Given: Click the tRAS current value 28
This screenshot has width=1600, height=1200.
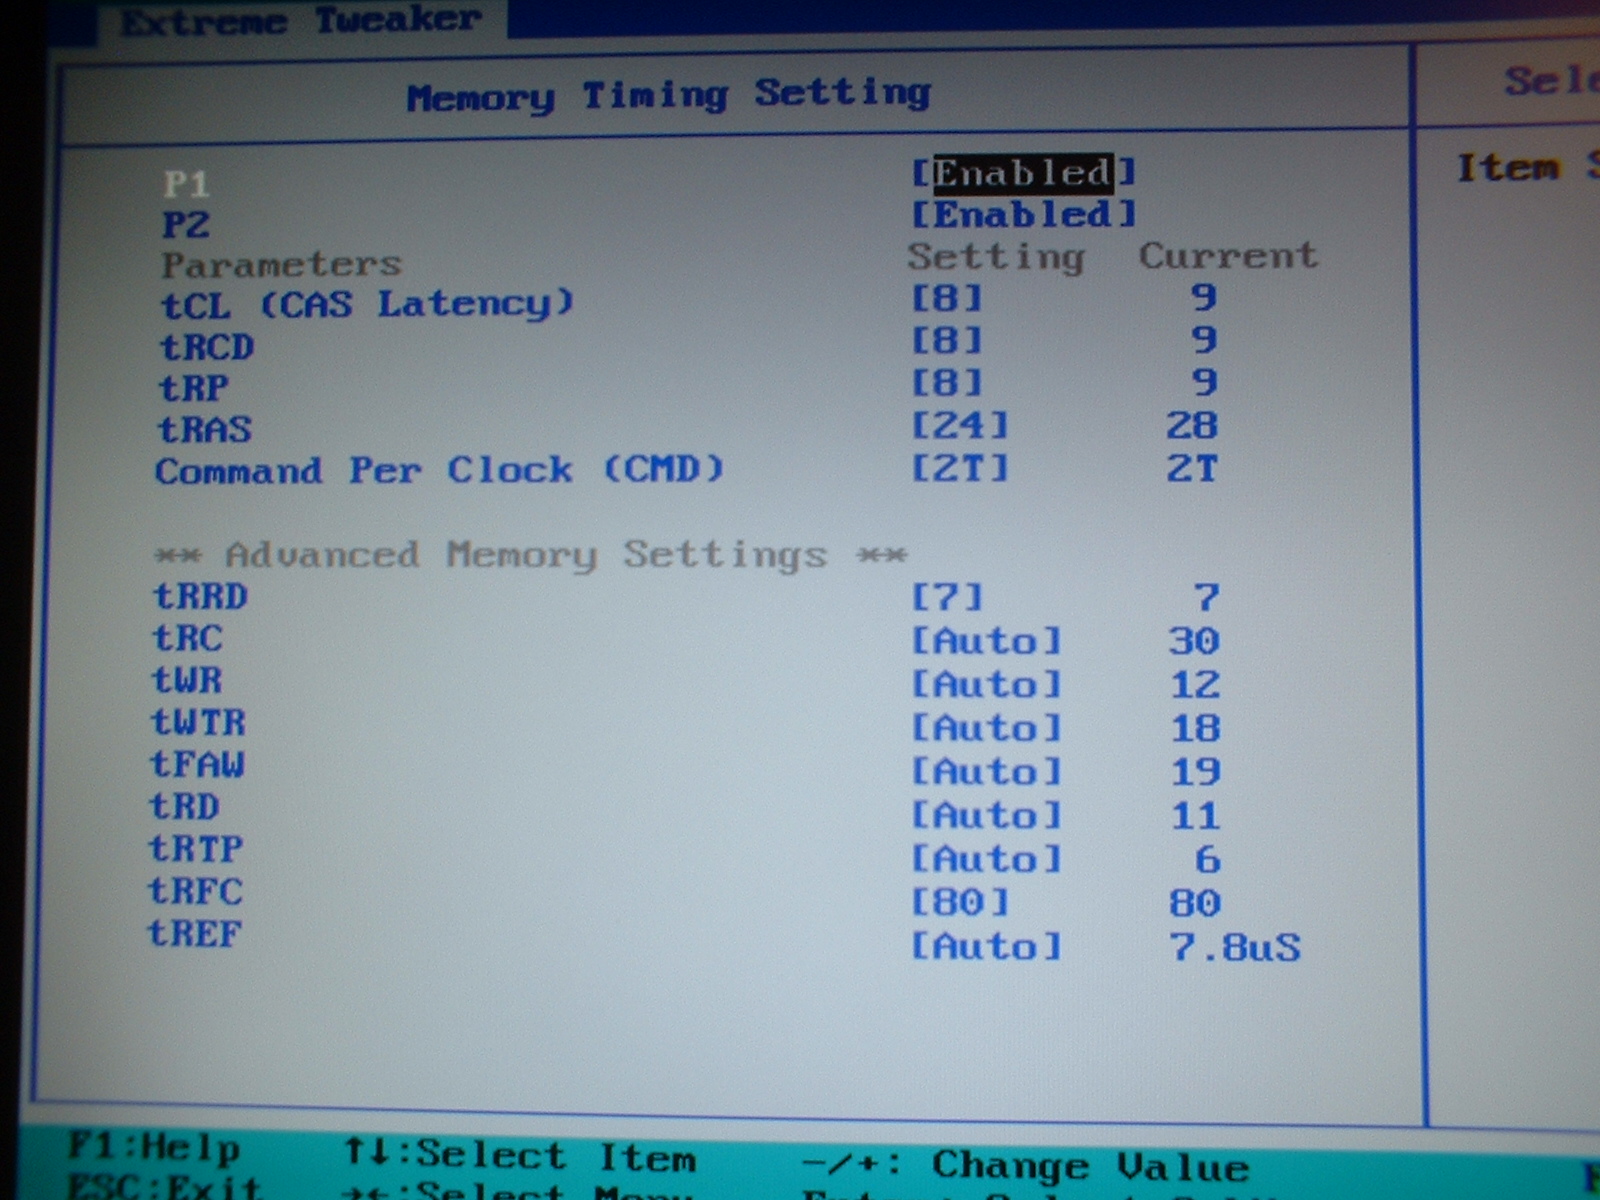Looking at the screenshot, I should click(1192, 426).
